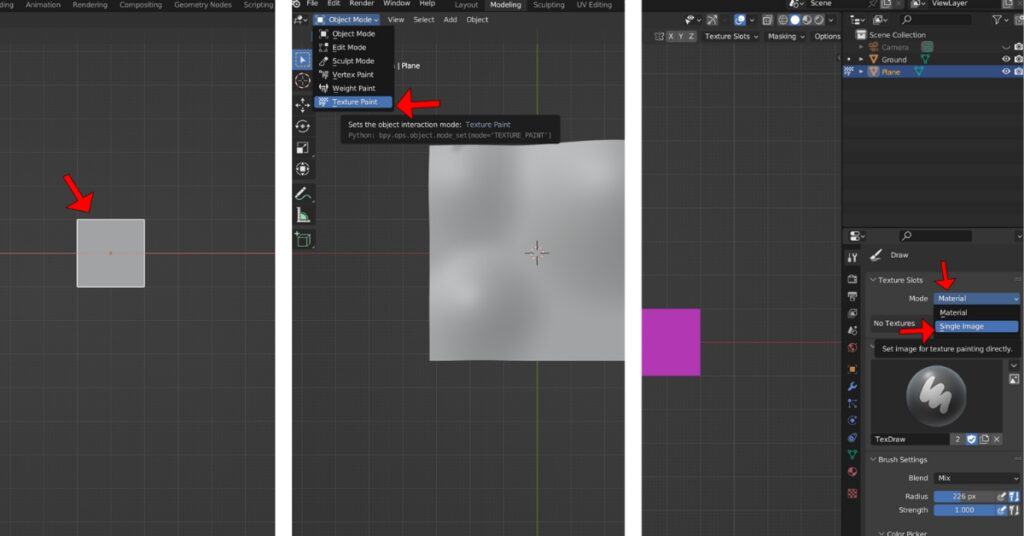
Task: Open the World properties tab
Action: pyautogui.click(x=852, y=347)
